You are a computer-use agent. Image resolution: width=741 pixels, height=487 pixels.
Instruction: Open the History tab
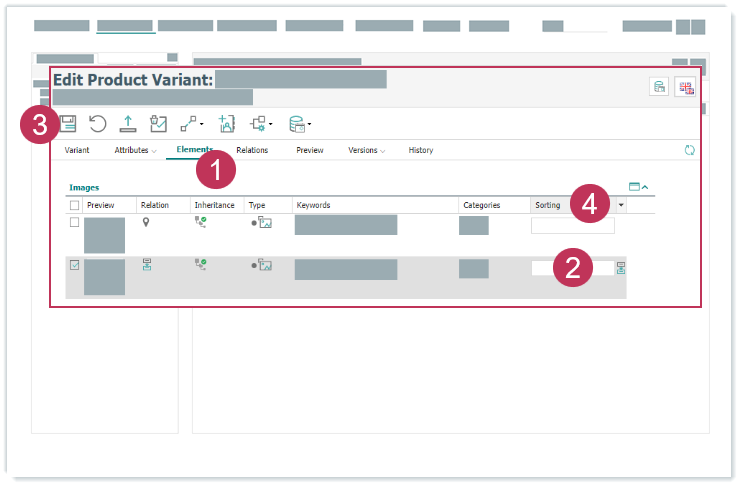point(421,150)
